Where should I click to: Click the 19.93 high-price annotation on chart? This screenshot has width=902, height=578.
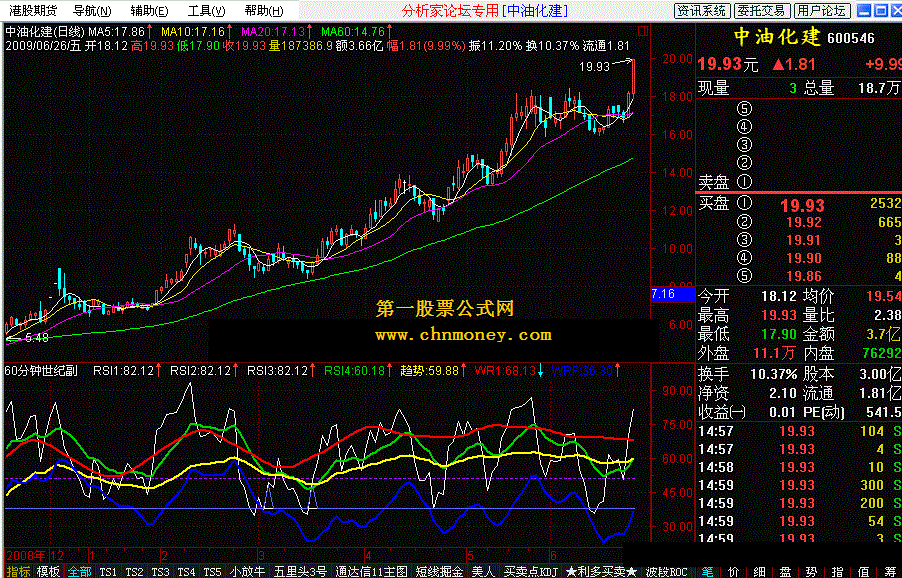click(594, 67)
